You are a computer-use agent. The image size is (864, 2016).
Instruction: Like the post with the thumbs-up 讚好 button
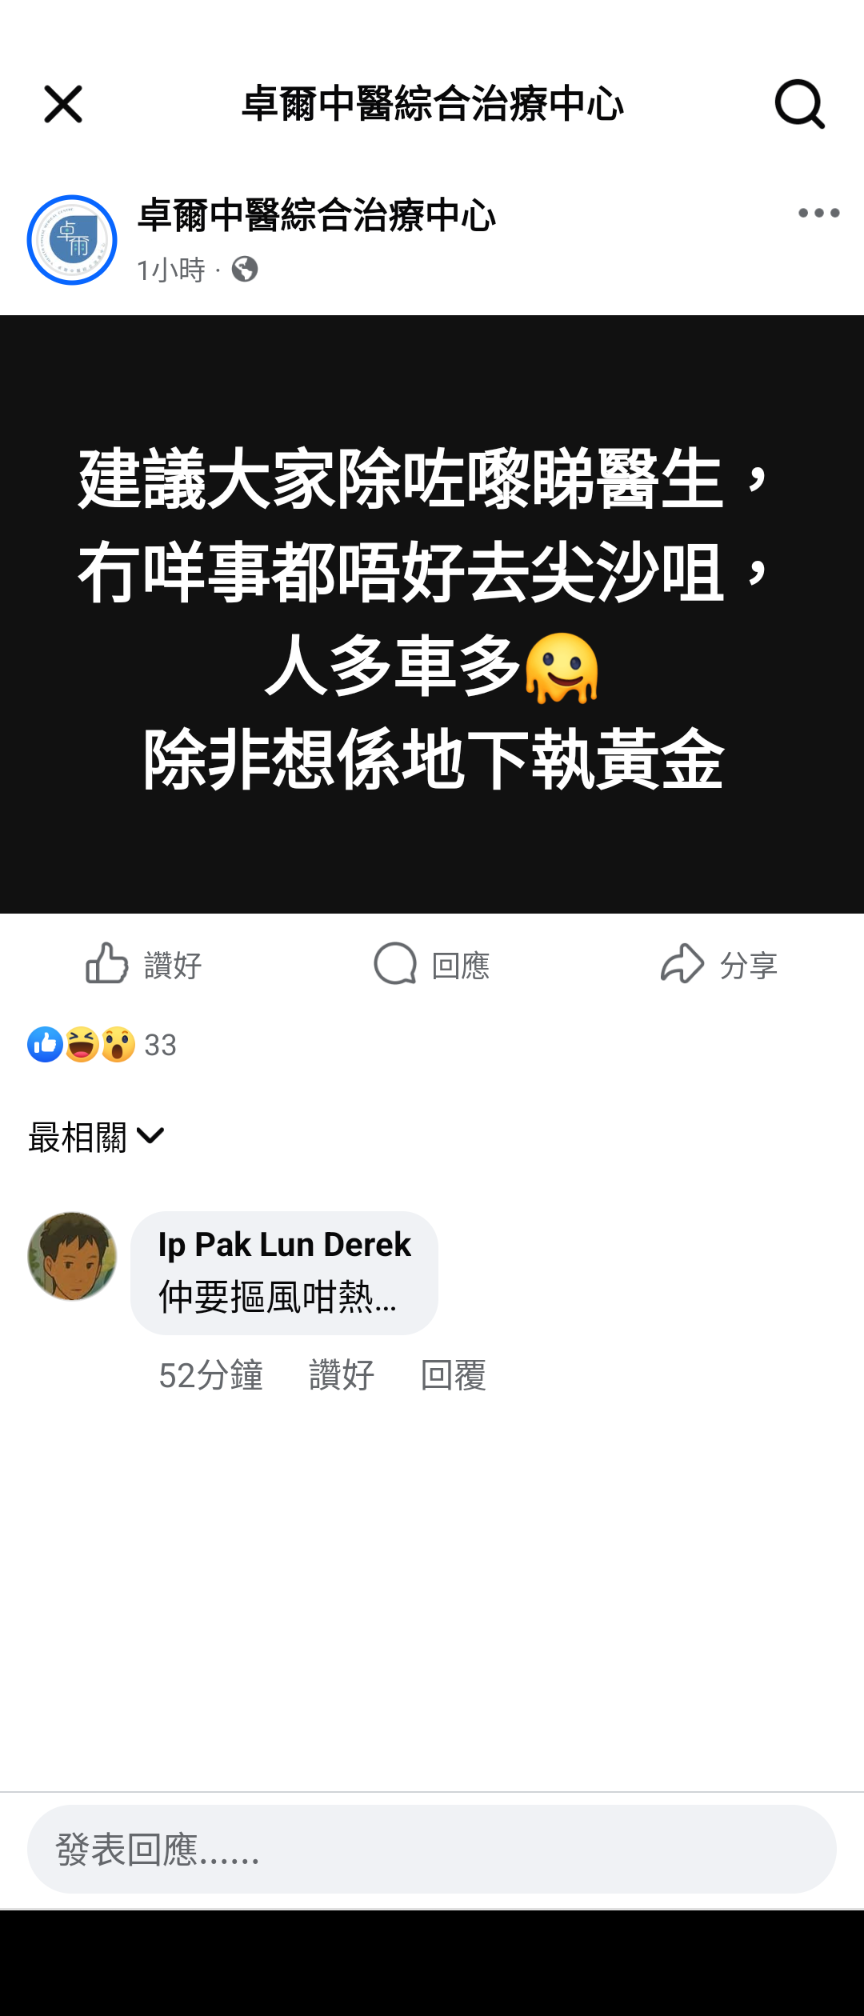point(144,965)
